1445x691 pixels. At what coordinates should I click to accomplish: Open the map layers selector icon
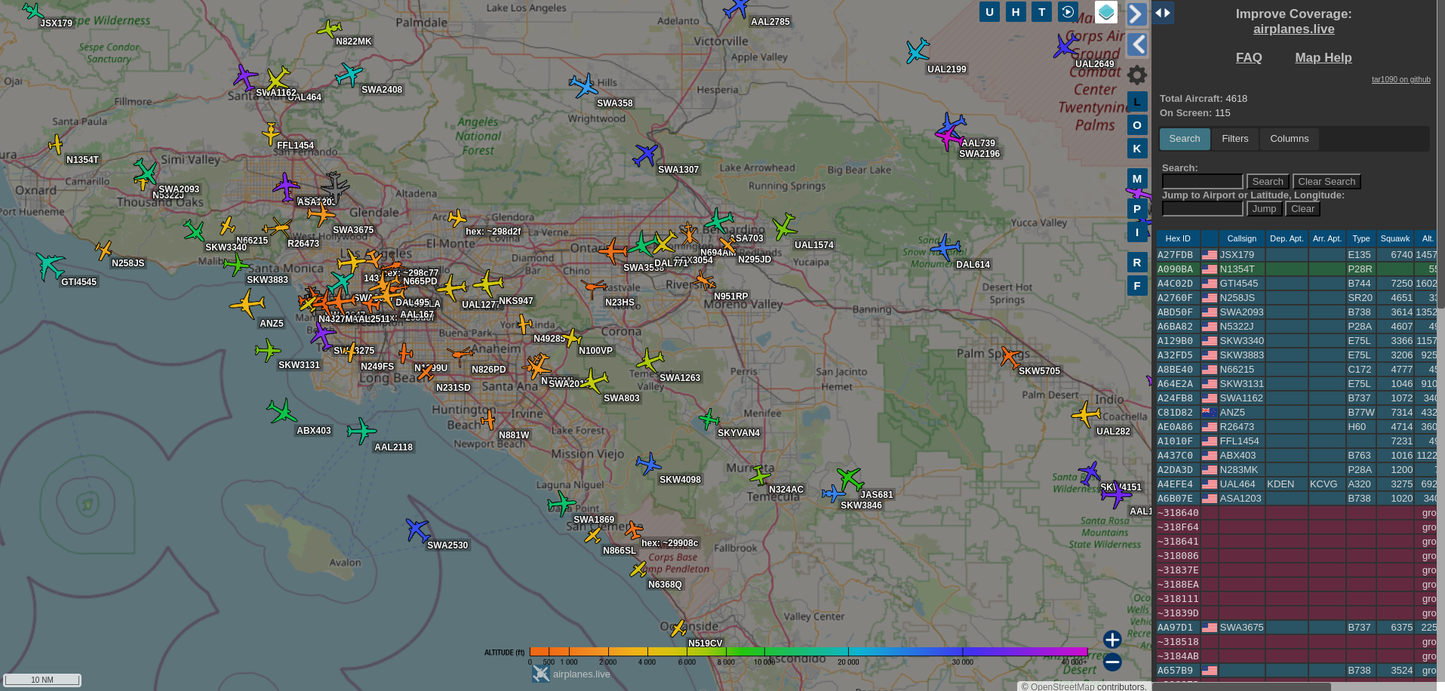click(x=1106, y=12)
